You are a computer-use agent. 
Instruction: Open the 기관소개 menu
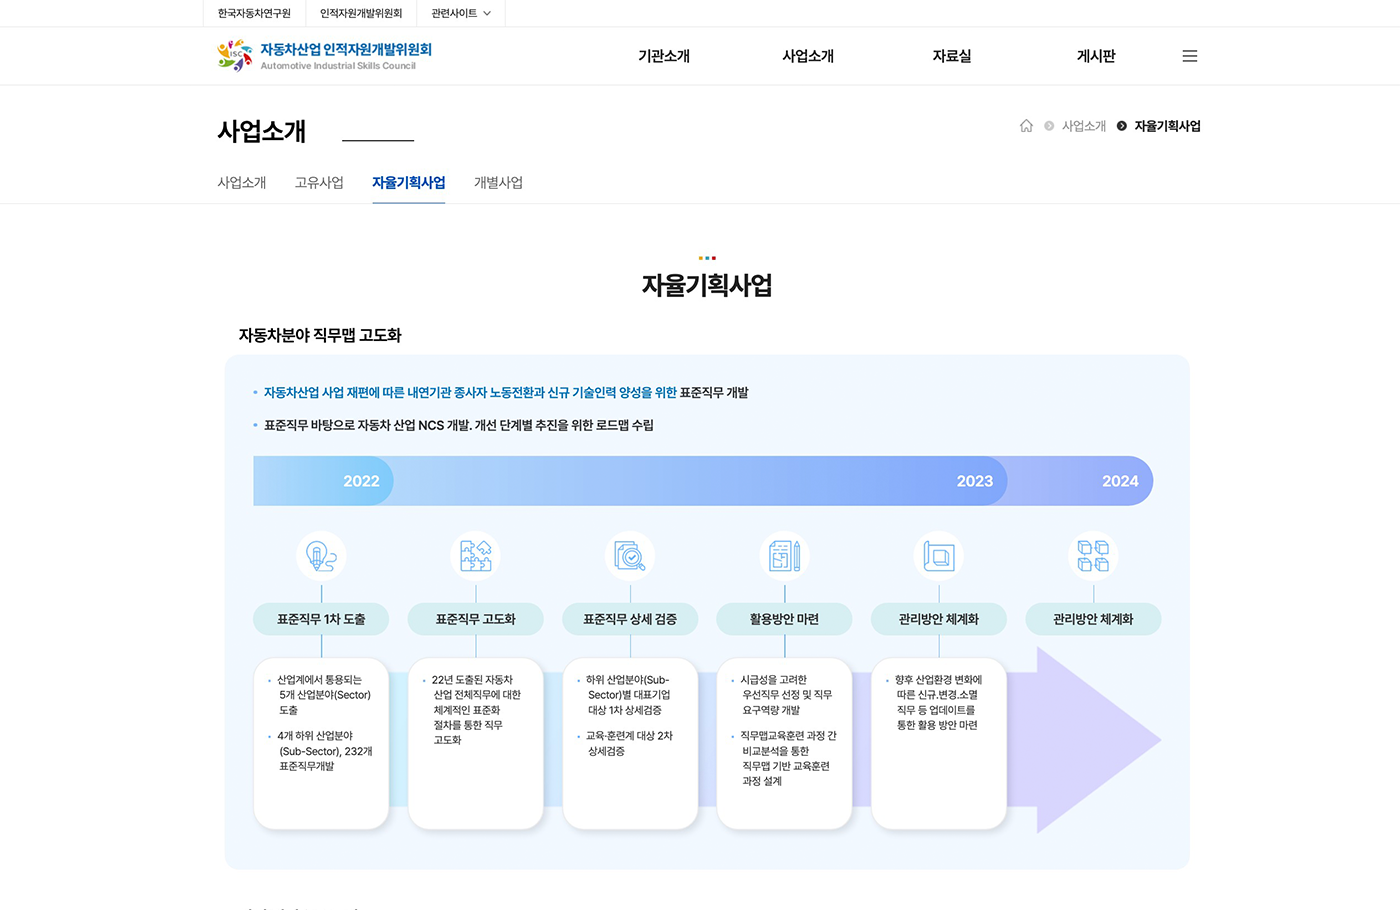pyautogui.click(x=663, y=56)
